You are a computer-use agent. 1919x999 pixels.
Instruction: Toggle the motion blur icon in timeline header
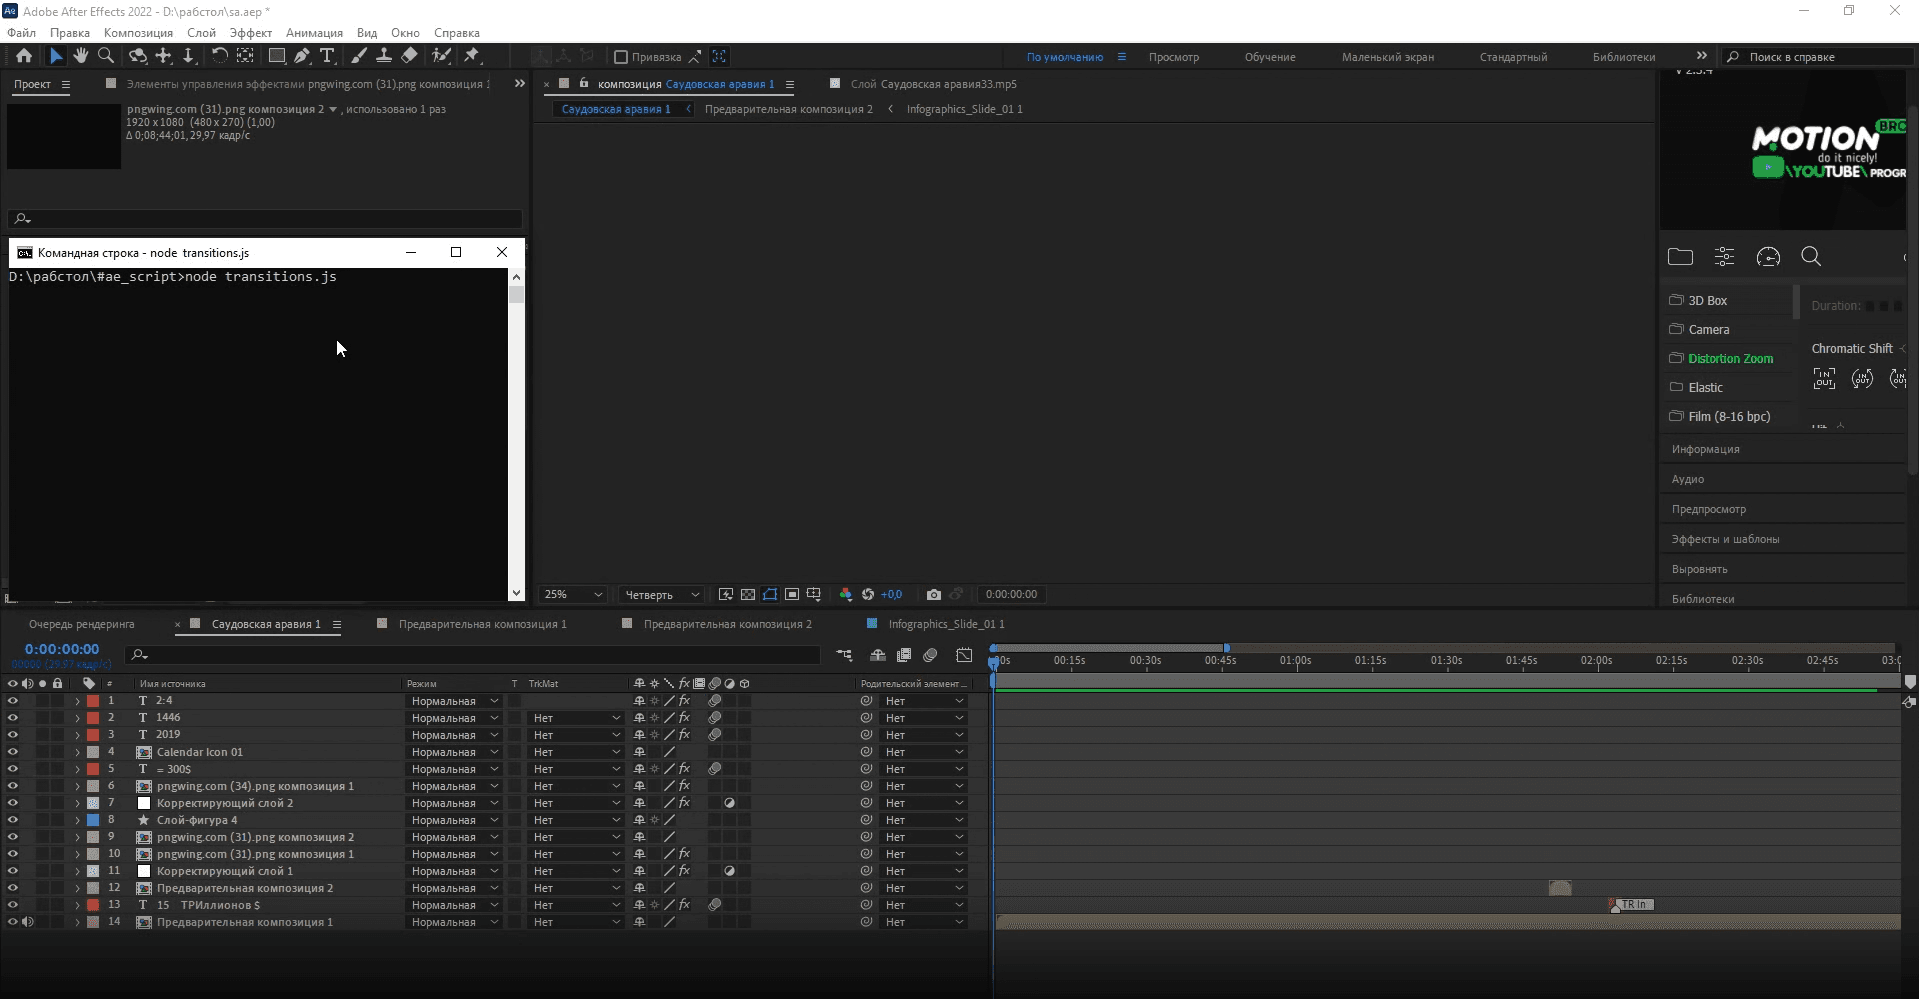click(930, 655)
